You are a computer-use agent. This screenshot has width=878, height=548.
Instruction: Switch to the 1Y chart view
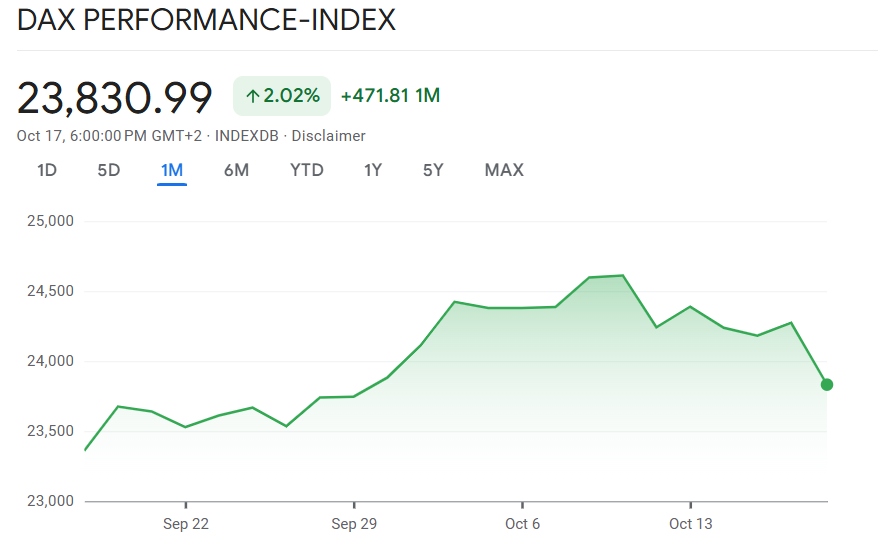click(373, 170)
